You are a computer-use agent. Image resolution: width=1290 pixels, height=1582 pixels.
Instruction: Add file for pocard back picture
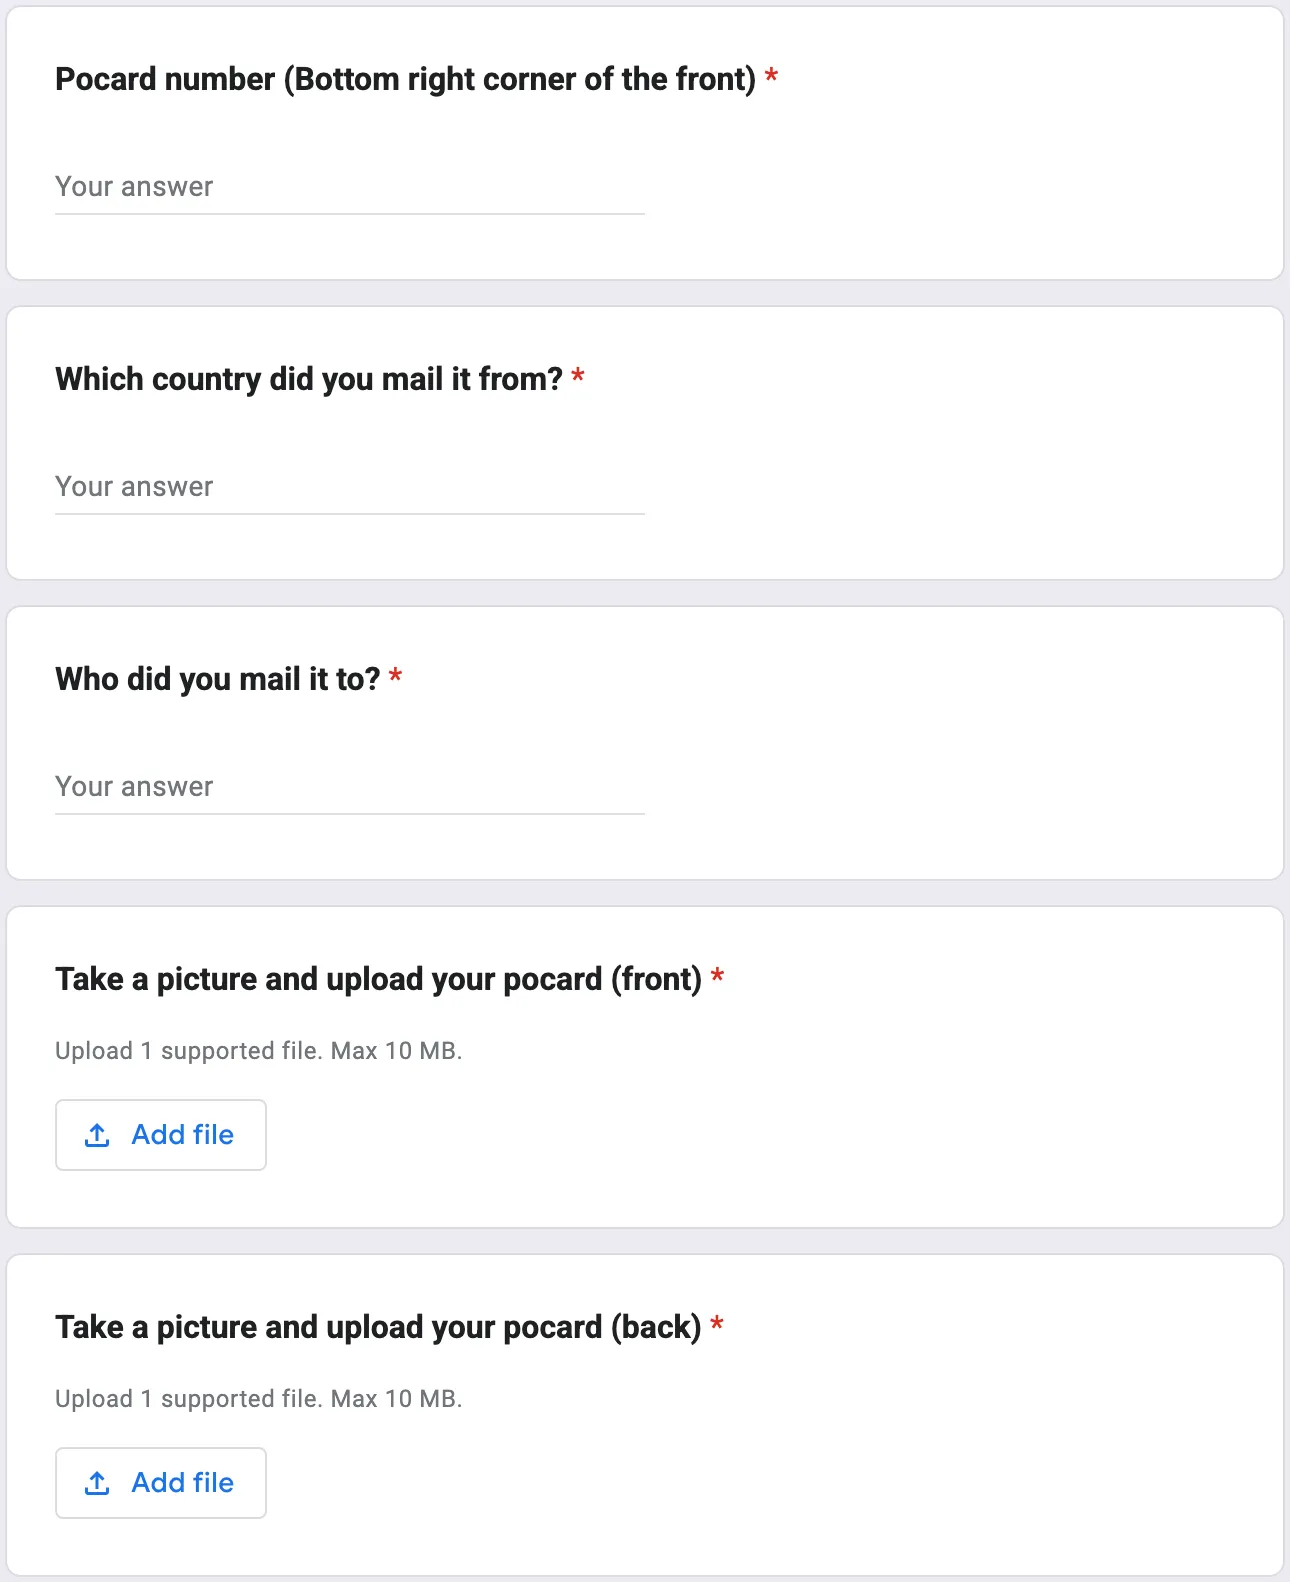coord(161,1483)
